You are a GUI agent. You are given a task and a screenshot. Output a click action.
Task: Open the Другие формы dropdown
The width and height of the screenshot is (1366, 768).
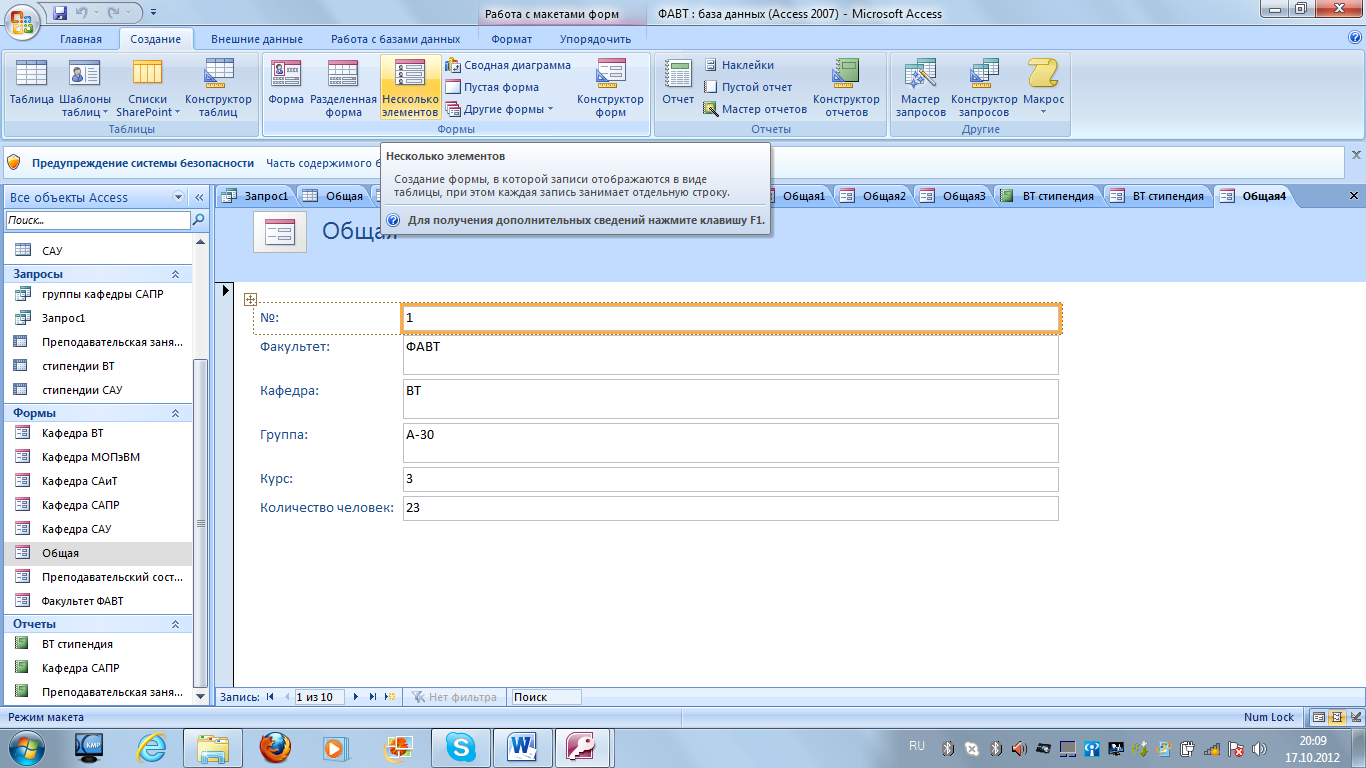click(x=550, y=109)
